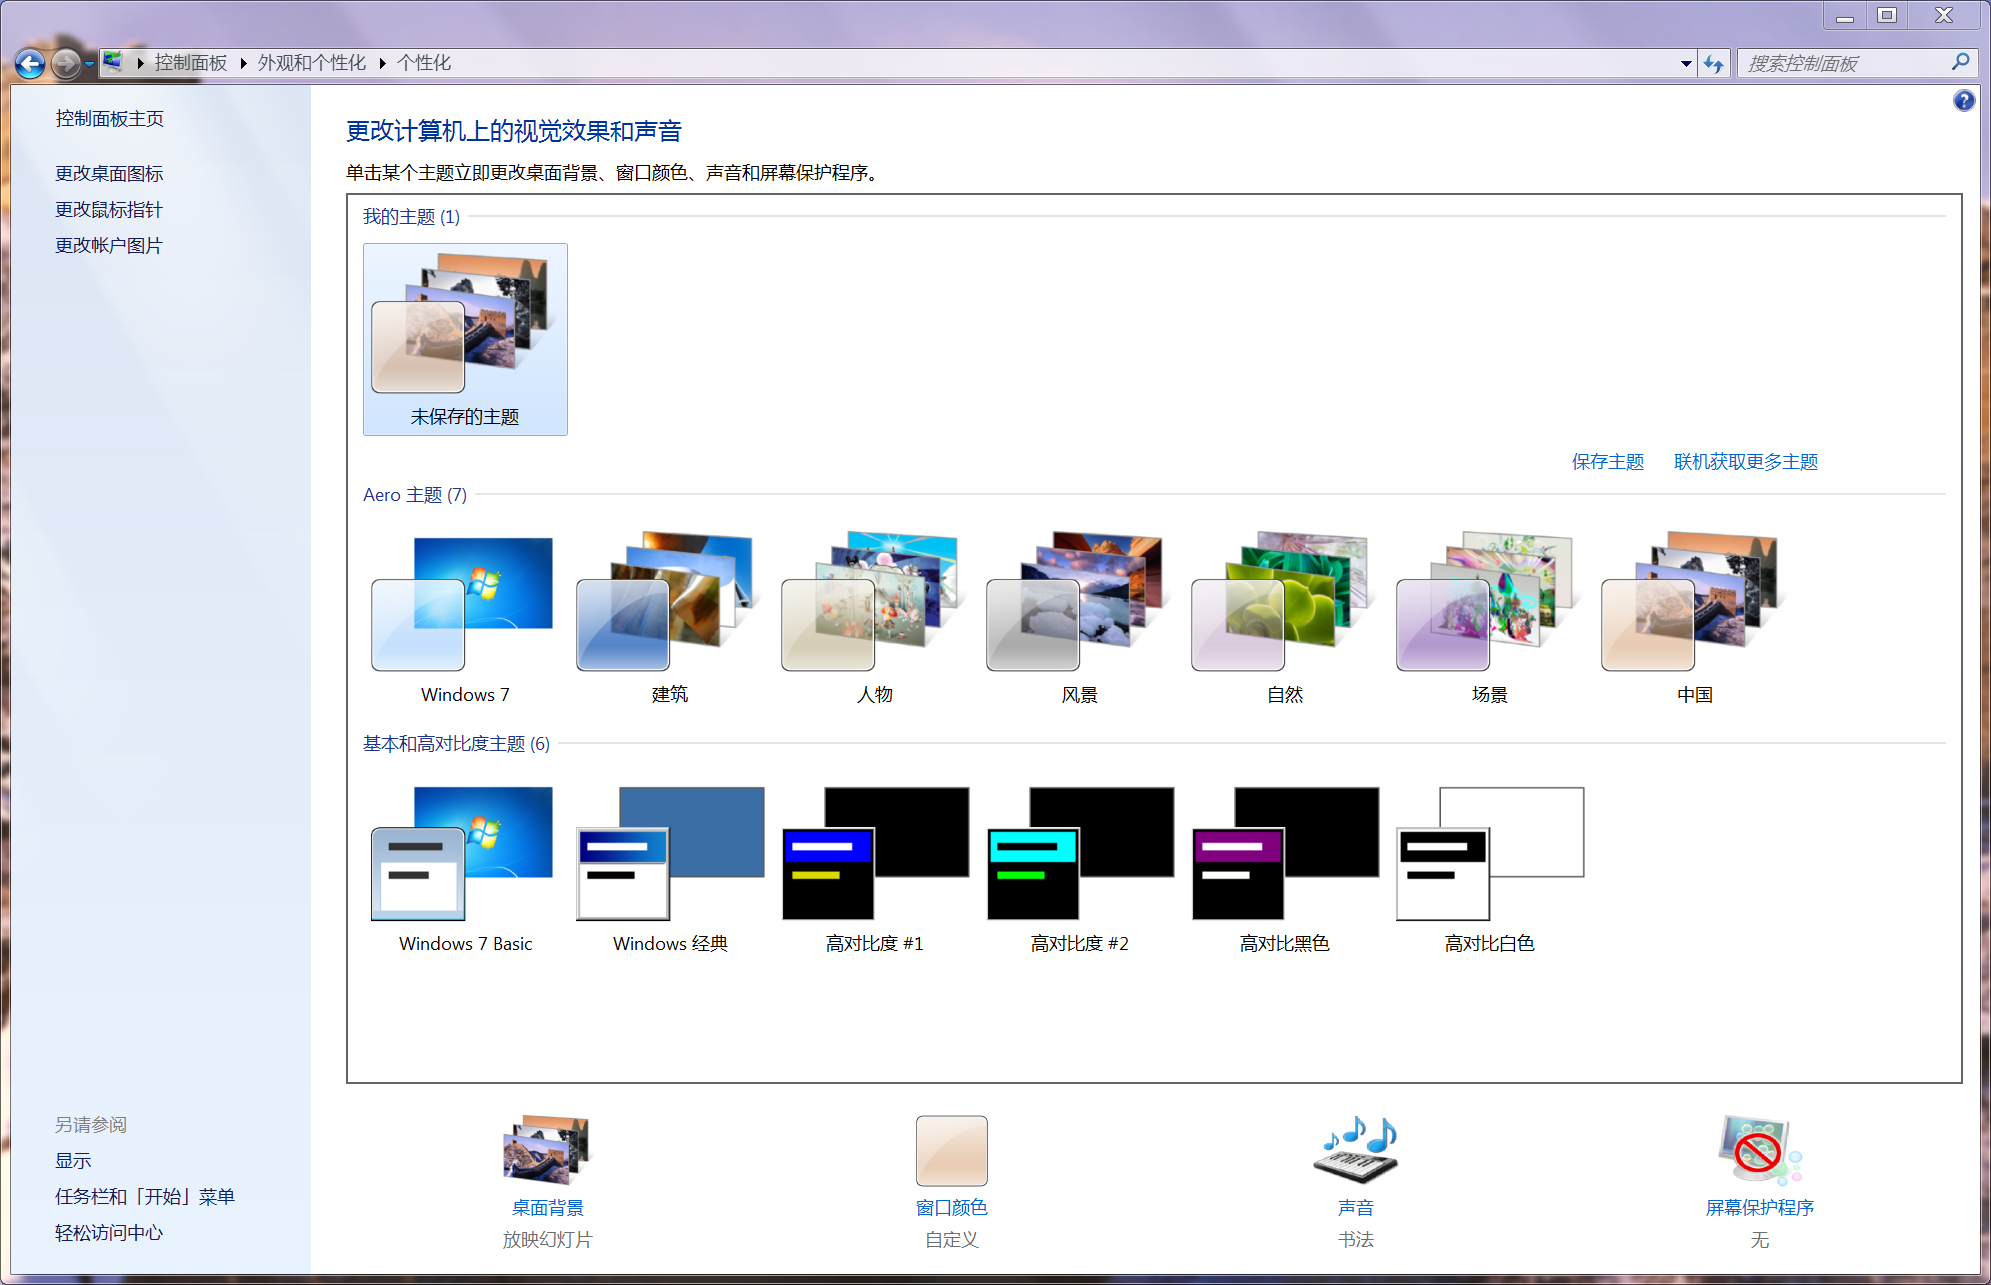
Task: Open the recent pages dropdown next to the forward arrow
Action: 90,64
